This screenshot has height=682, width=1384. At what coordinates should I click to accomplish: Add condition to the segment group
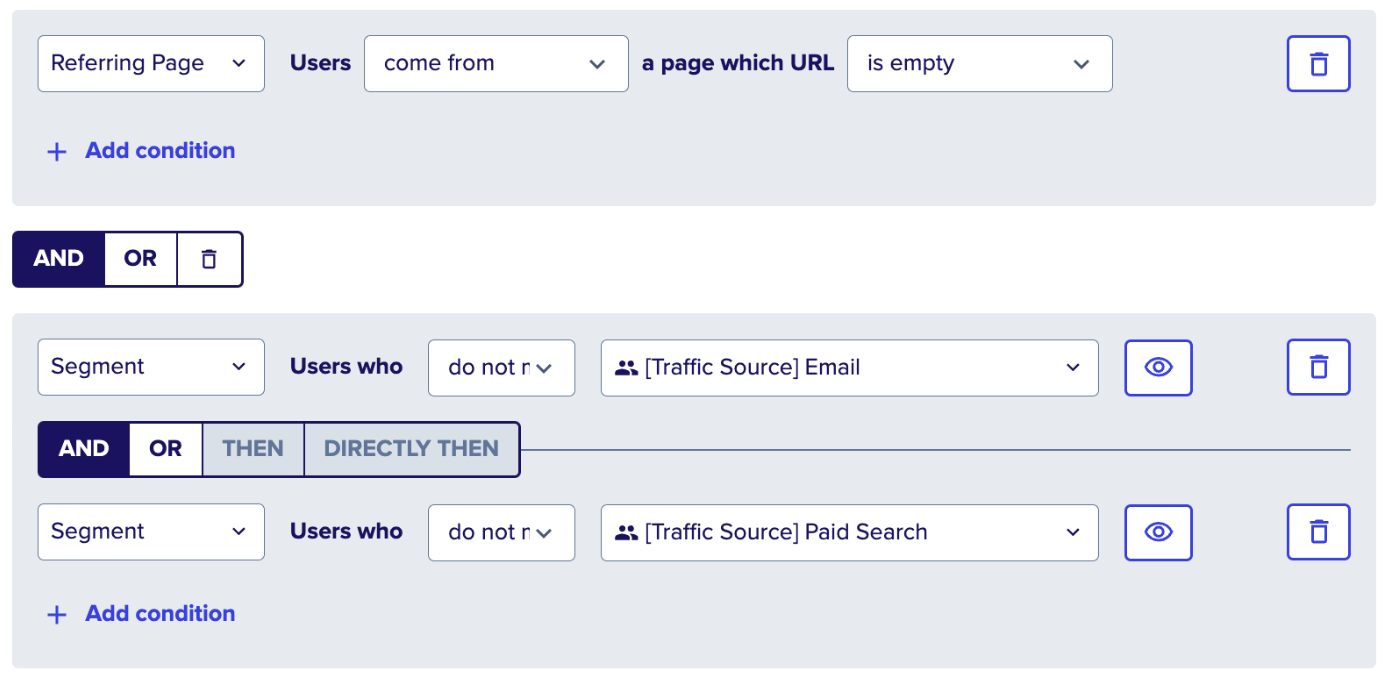click(141, 614)
